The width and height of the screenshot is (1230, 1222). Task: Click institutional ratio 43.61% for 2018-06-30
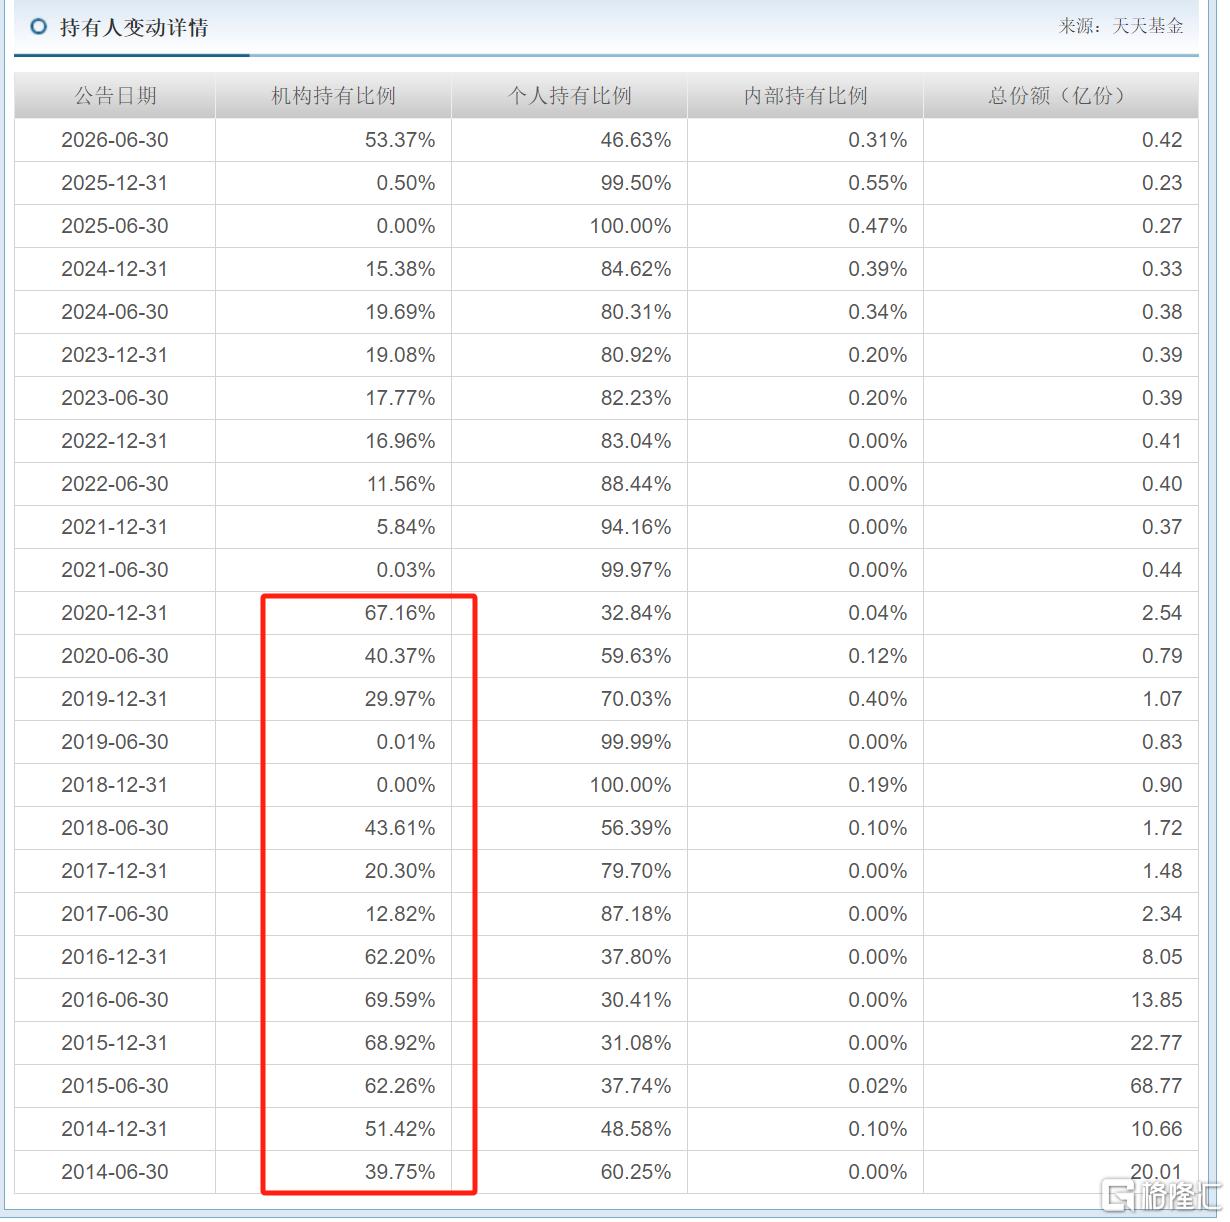click(400, 828)
